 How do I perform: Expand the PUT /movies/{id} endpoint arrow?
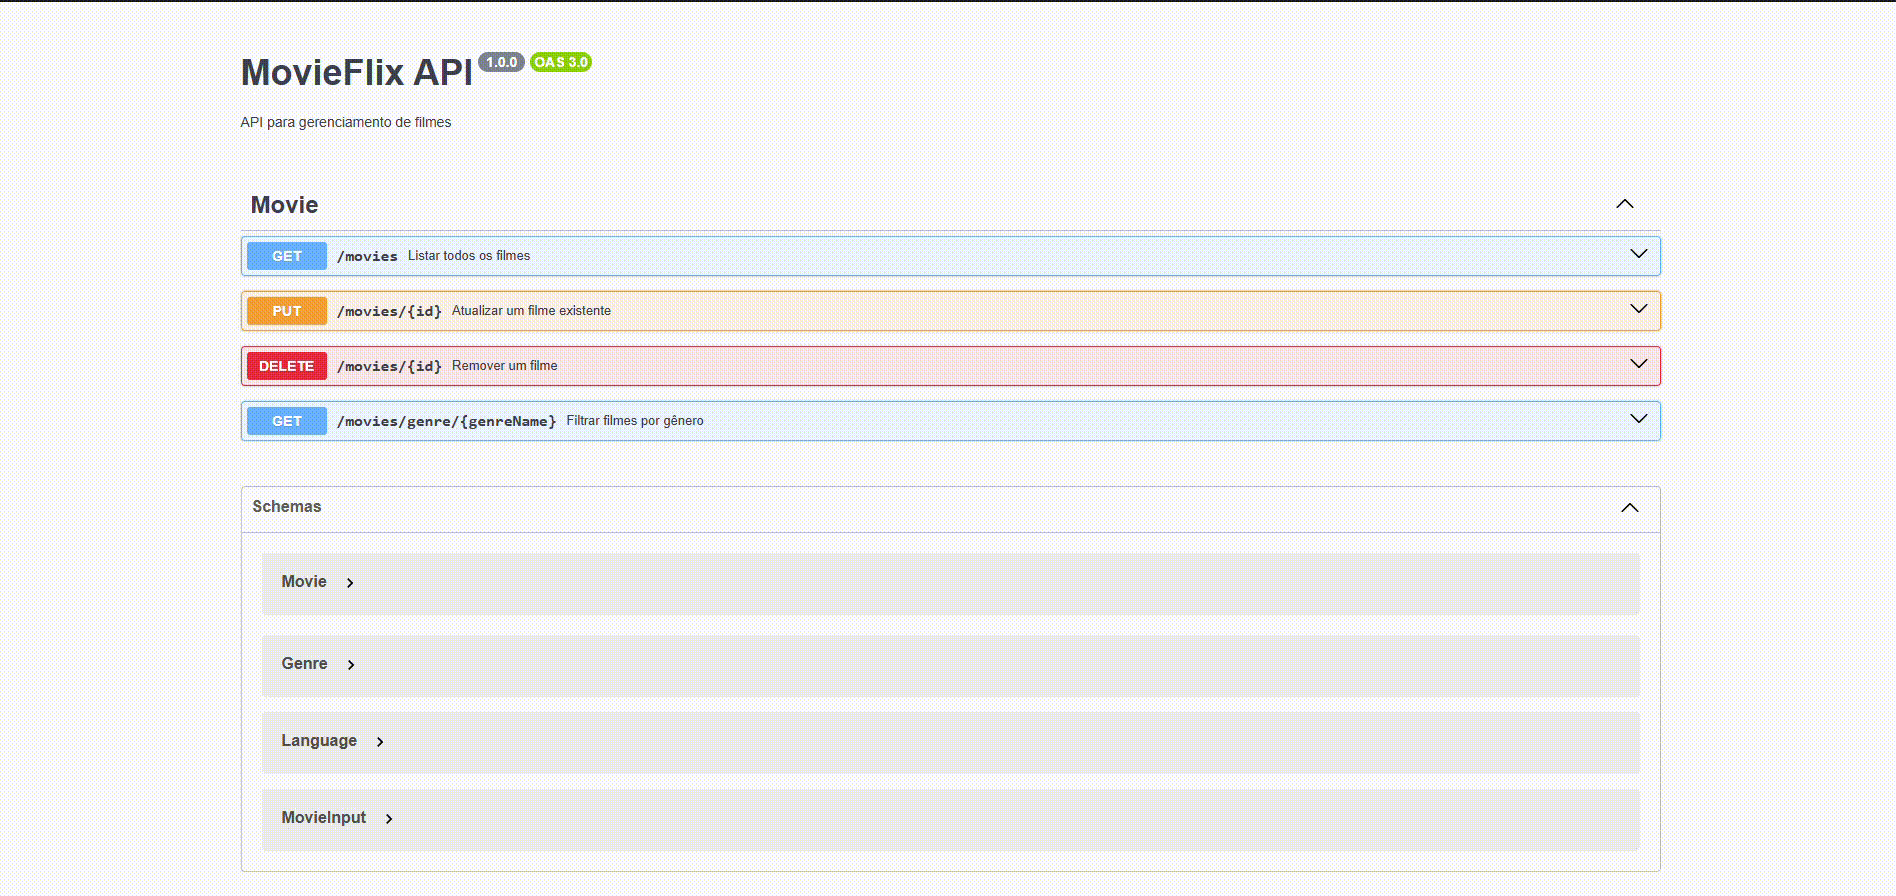click(1638, 309)
